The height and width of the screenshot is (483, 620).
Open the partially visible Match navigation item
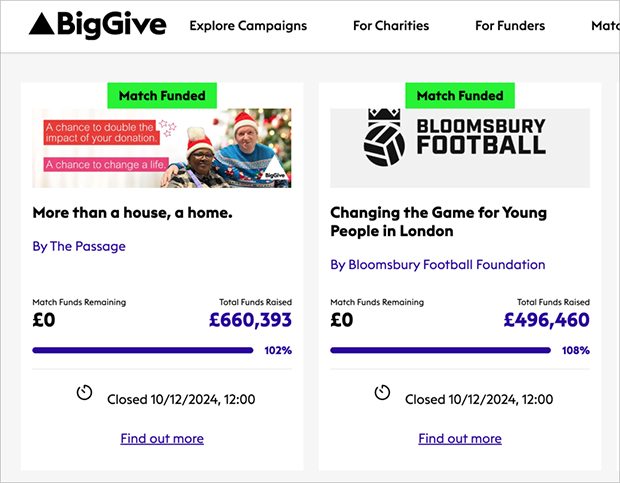tap(605, 26)
